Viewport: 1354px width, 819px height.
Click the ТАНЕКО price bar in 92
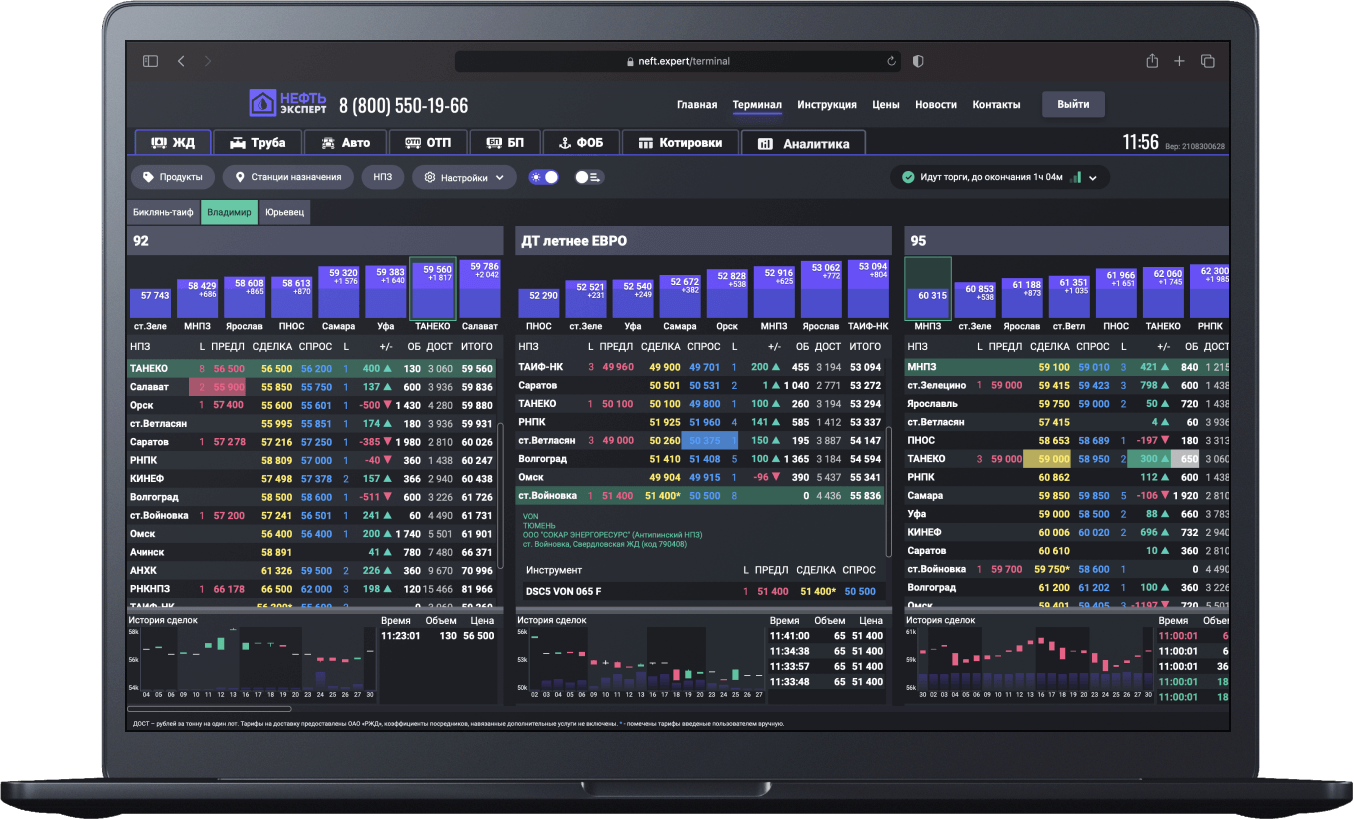432,290
